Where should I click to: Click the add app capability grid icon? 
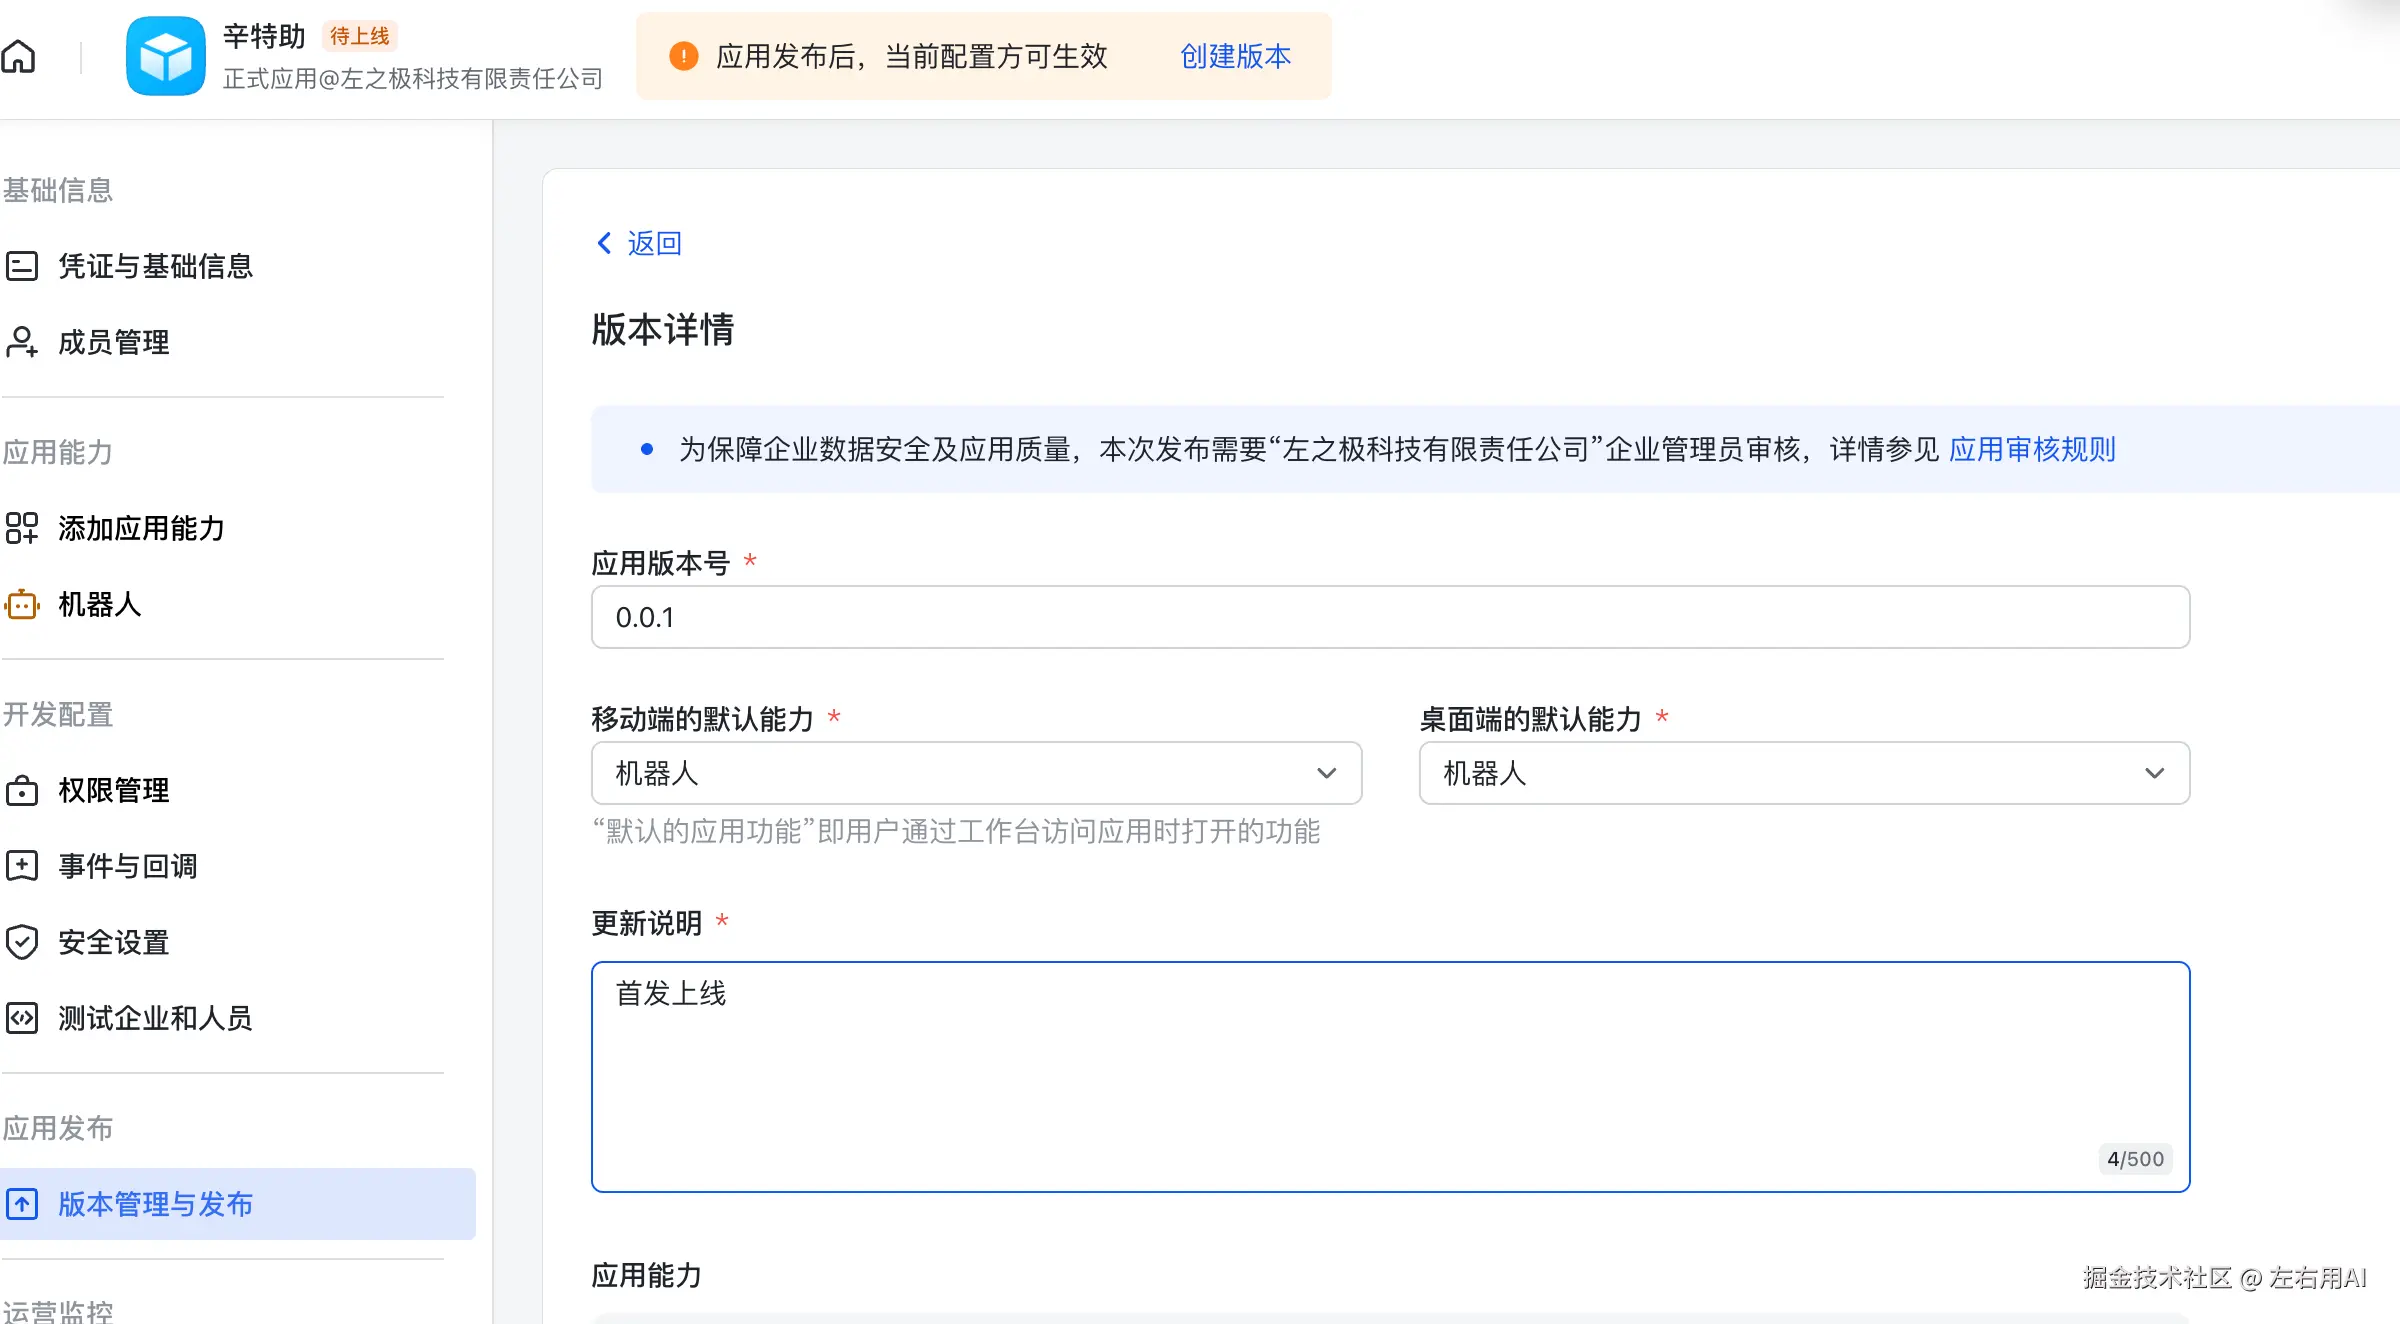pos(22,528)
